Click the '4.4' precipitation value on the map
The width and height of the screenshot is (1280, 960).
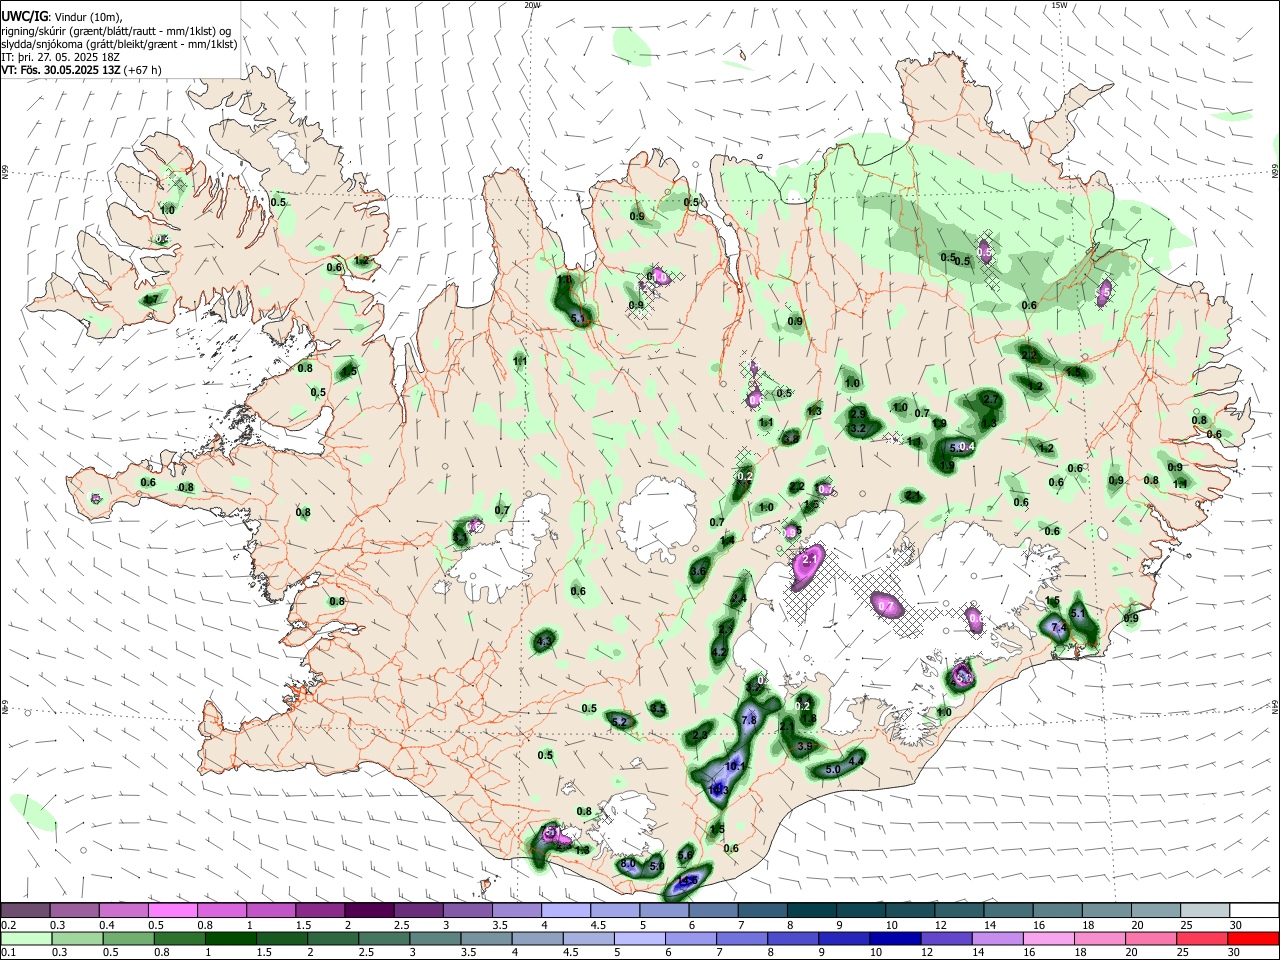855,761
